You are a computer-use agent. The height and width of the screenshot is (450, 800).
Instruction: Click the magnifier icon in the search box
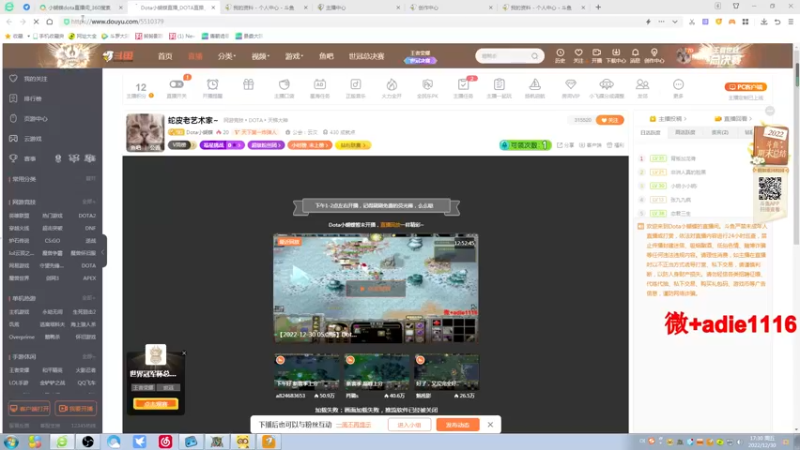tap(534, 56)
